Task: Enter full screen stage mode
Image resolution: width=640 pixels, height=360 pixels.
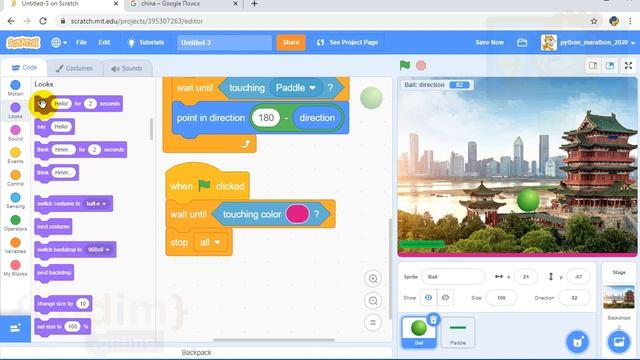Action: pos(629,65)
